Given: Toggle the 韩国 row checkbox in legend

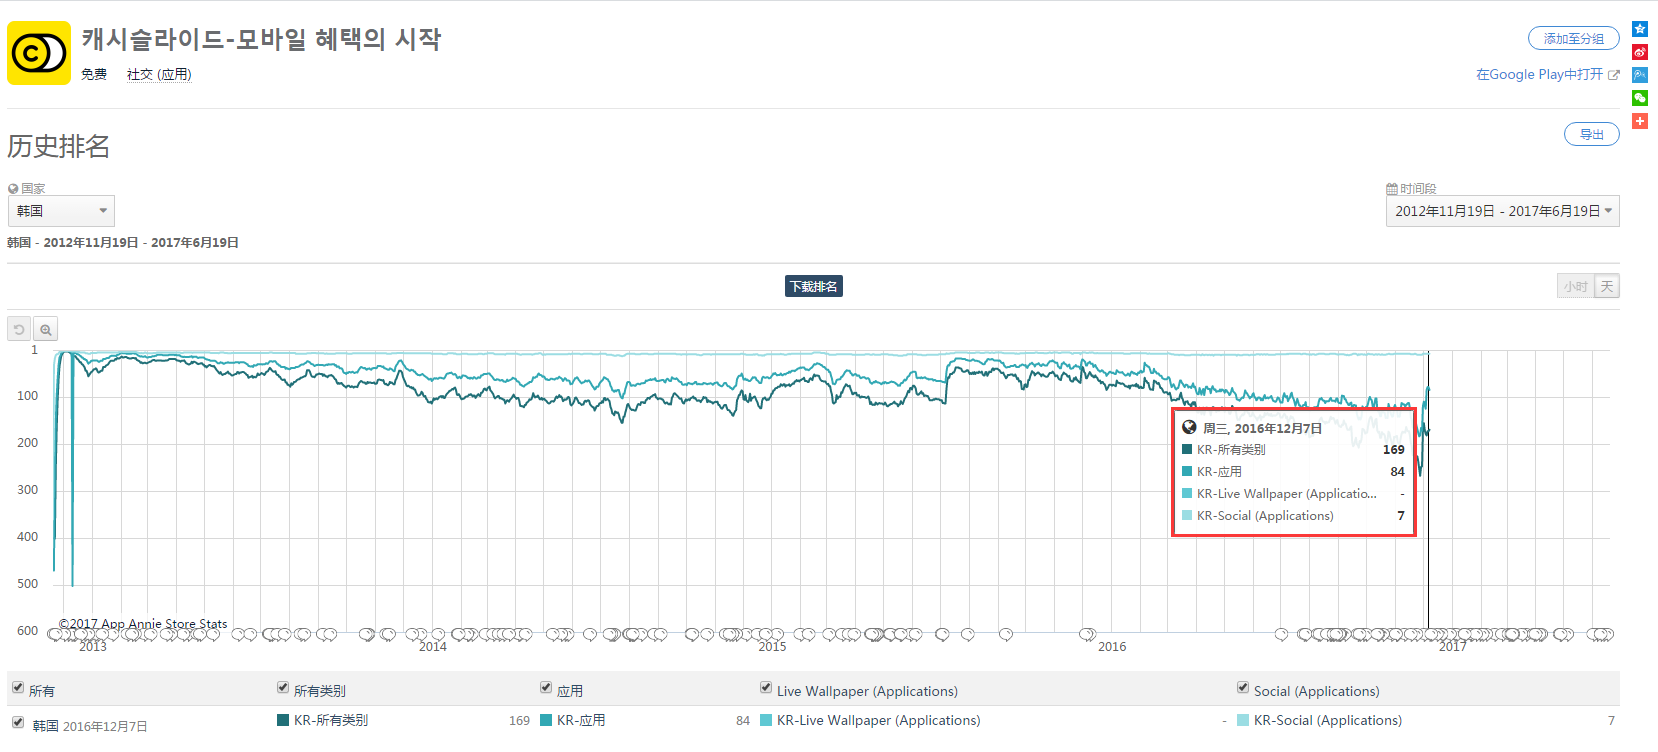Looking at the screenshot, I should tap(18, 722).
